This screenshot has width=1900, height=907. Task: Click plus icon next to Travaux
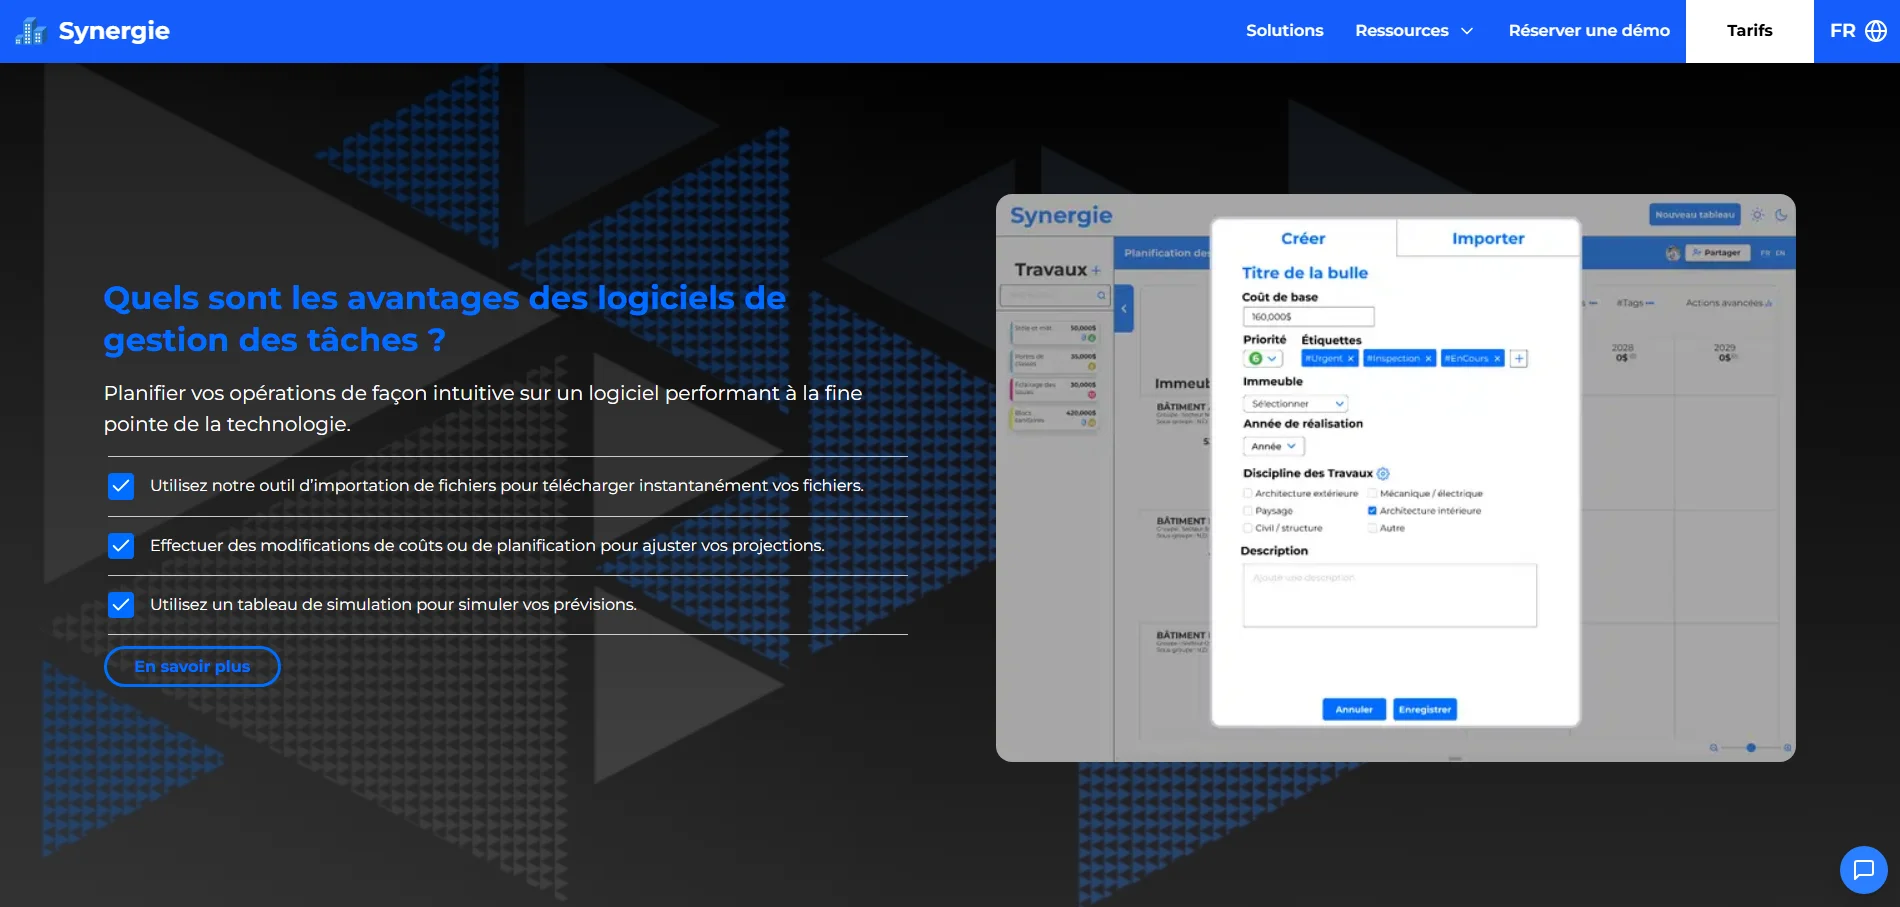1096,270
